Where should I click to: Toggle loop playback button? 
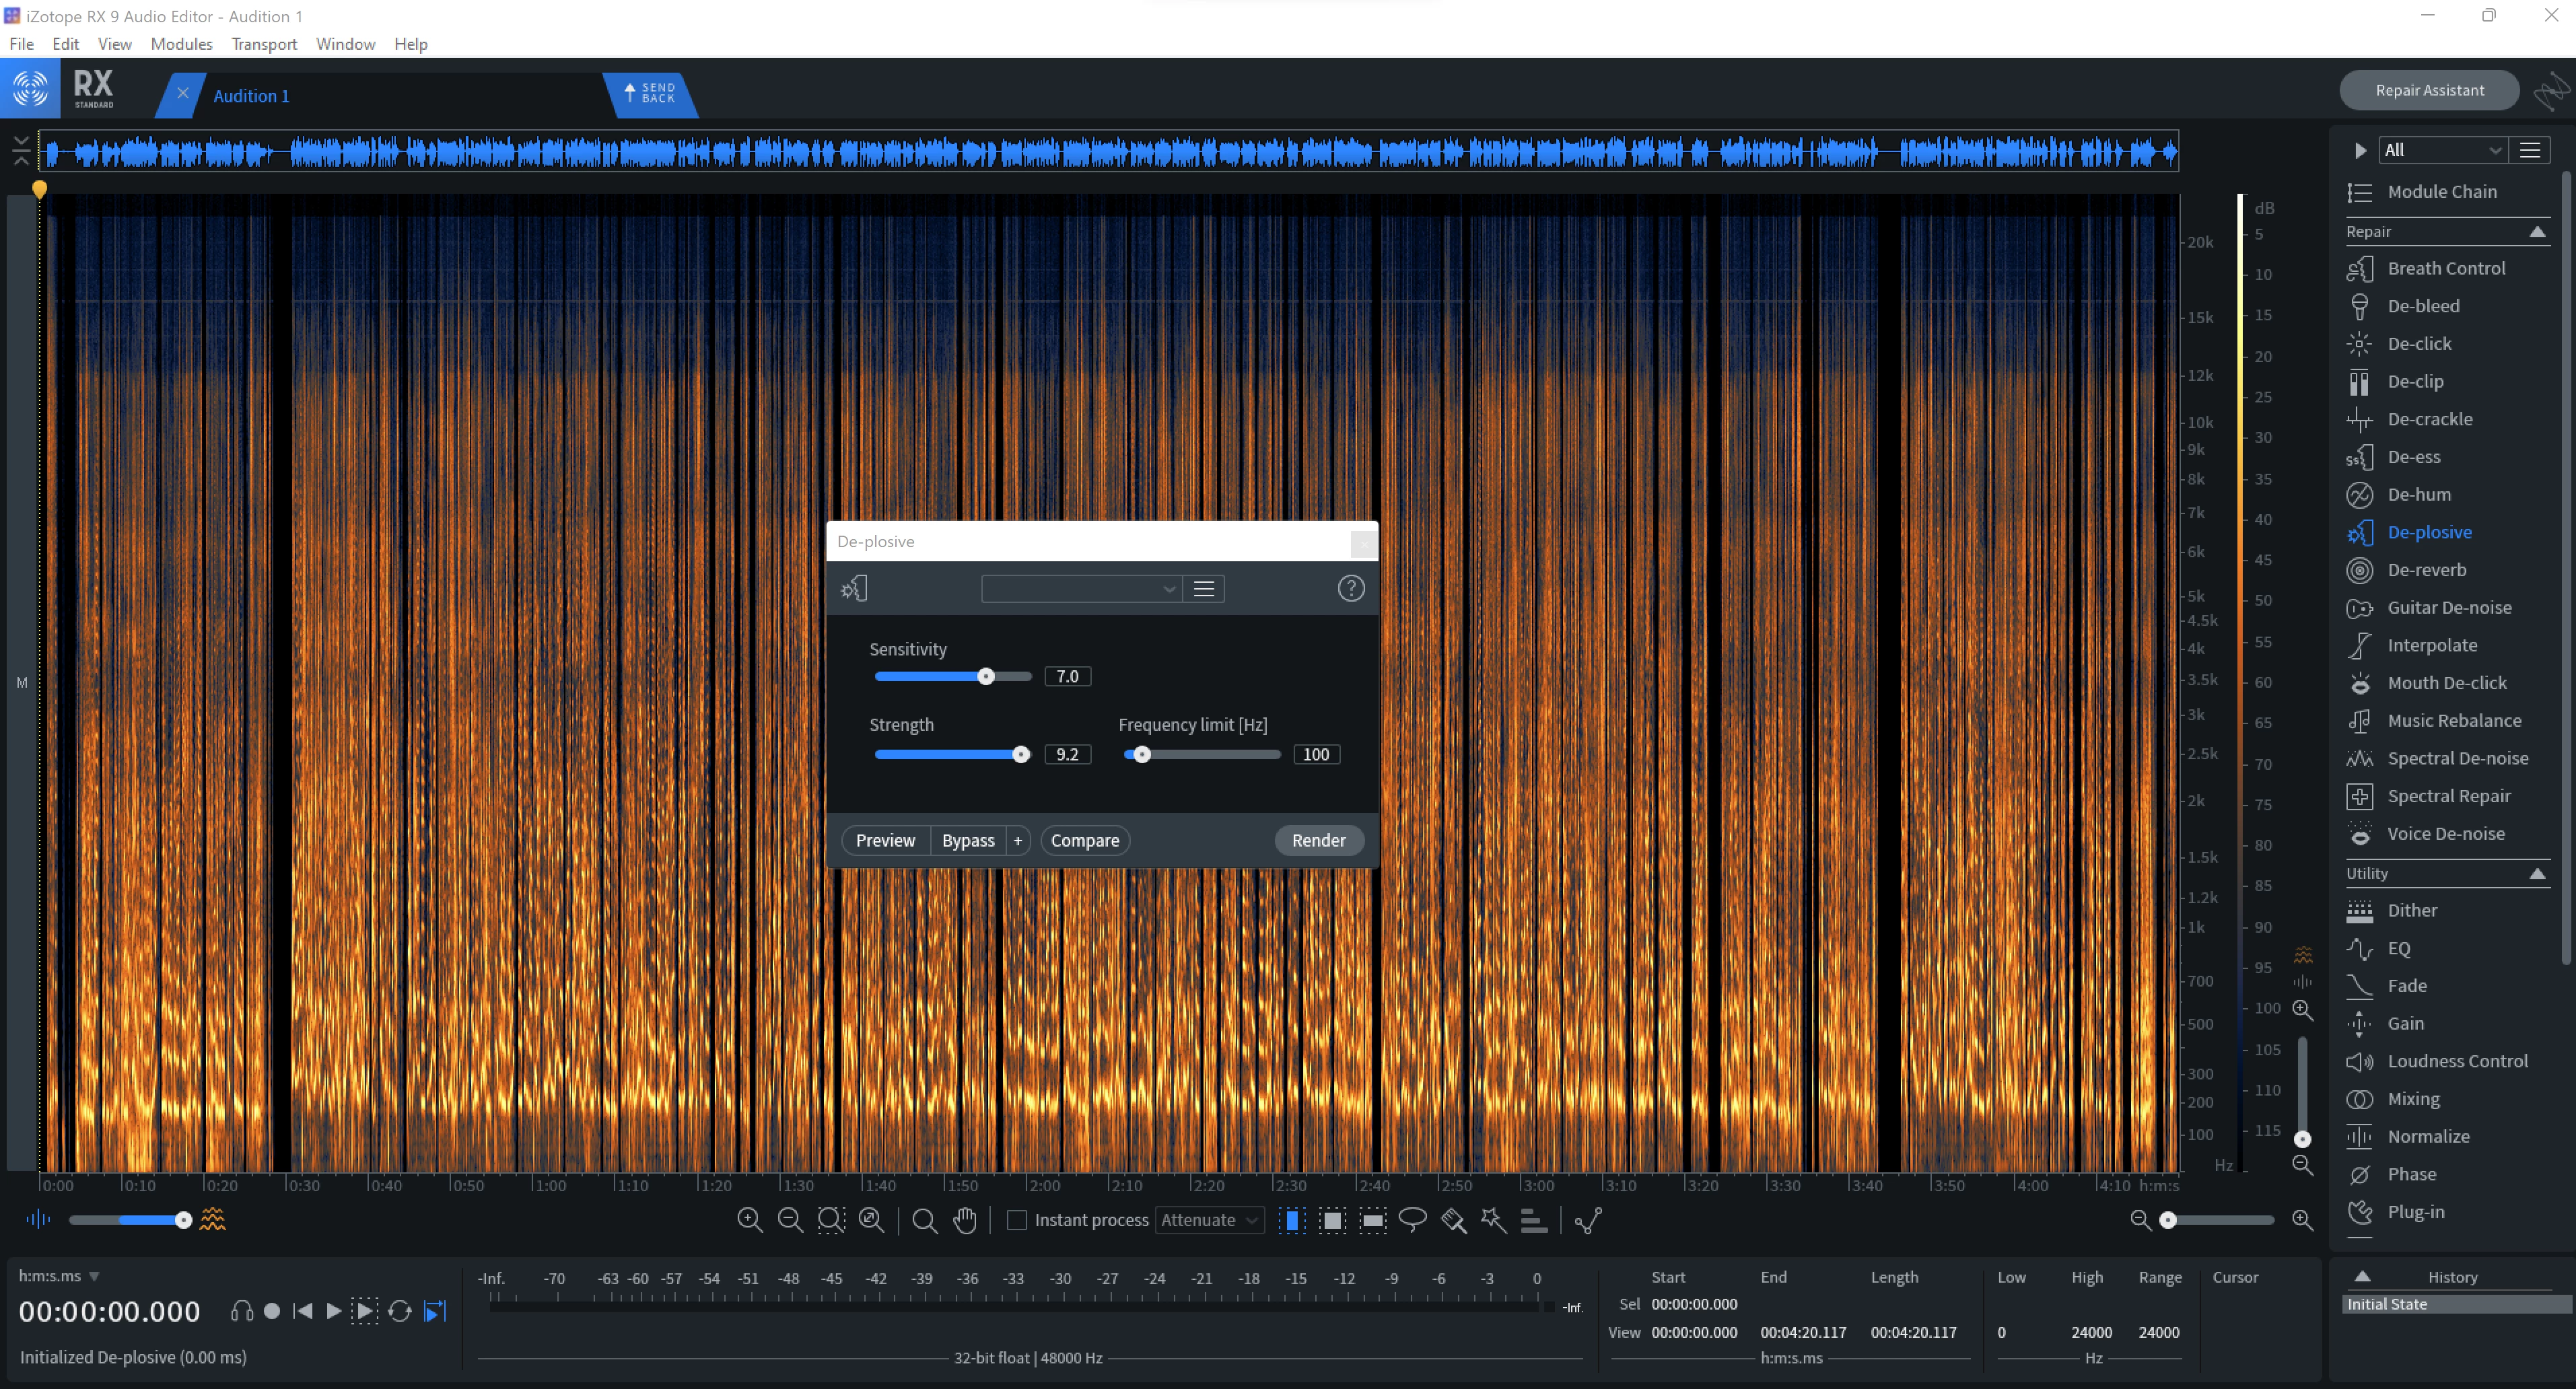399,1311
